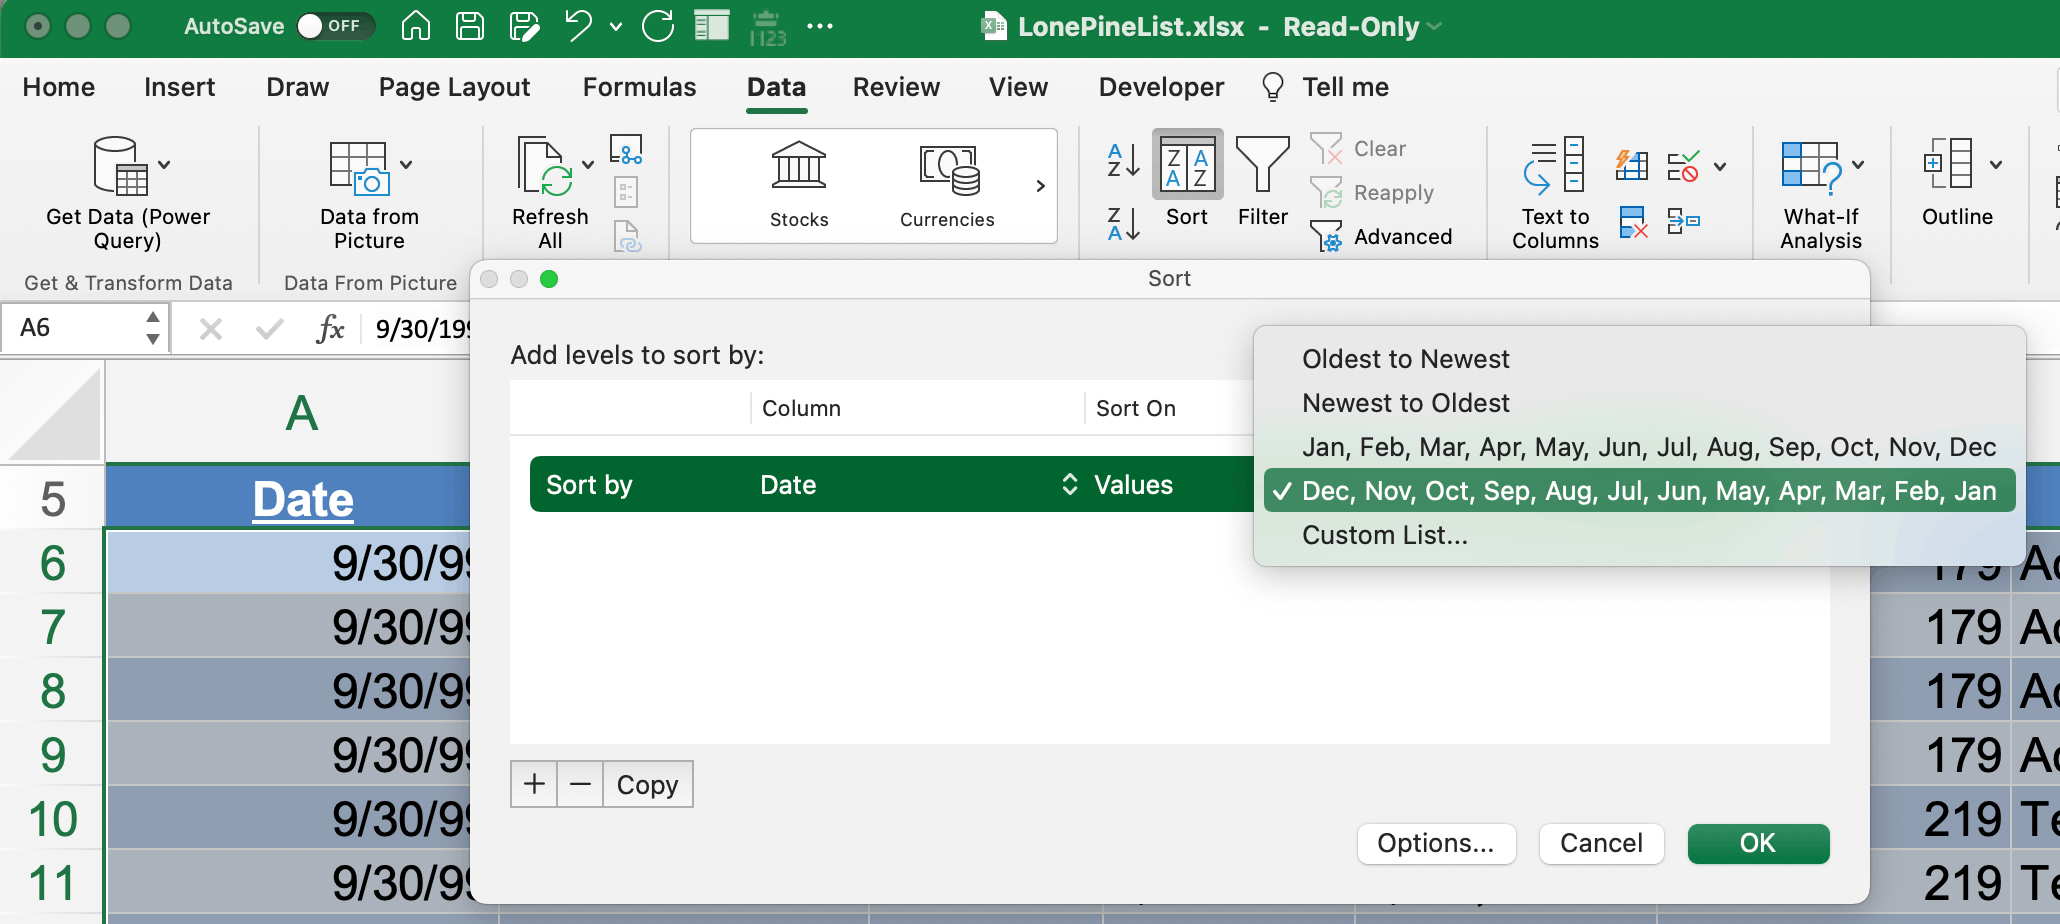
Task: Click the Options button
Action: (1435, 843)
